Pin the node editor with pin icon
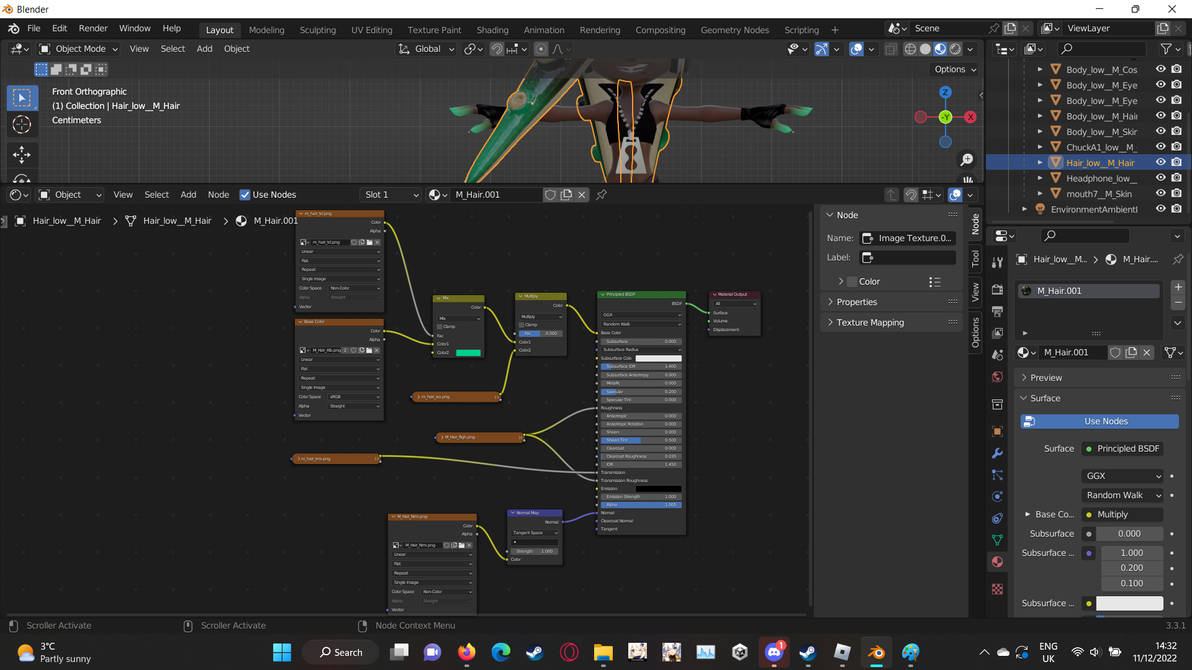The width and height of the screenshot is (1192, 670). point(601,195)
